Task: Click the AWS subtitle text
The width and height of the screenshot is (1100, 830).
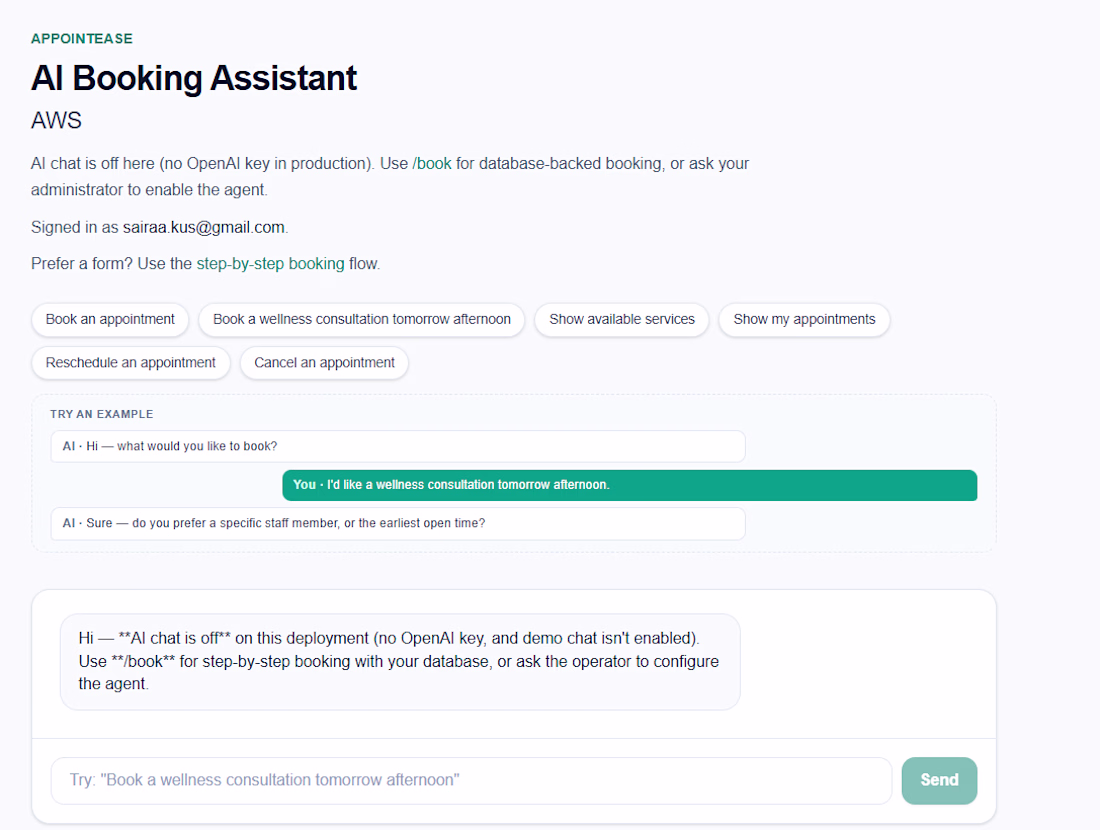Action: pos(56,121)
